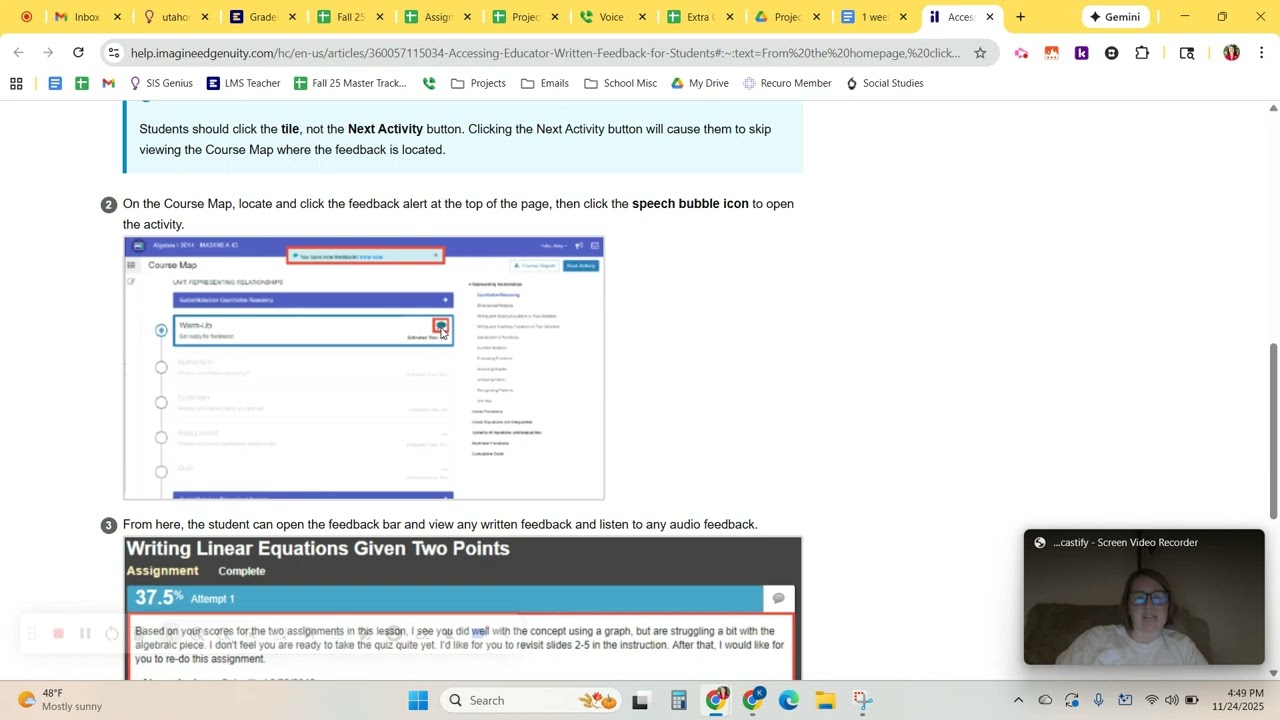The width and height of the screenshot is (1280, 720).
Task: View site information icon in address bar
Action: point(114,53)
